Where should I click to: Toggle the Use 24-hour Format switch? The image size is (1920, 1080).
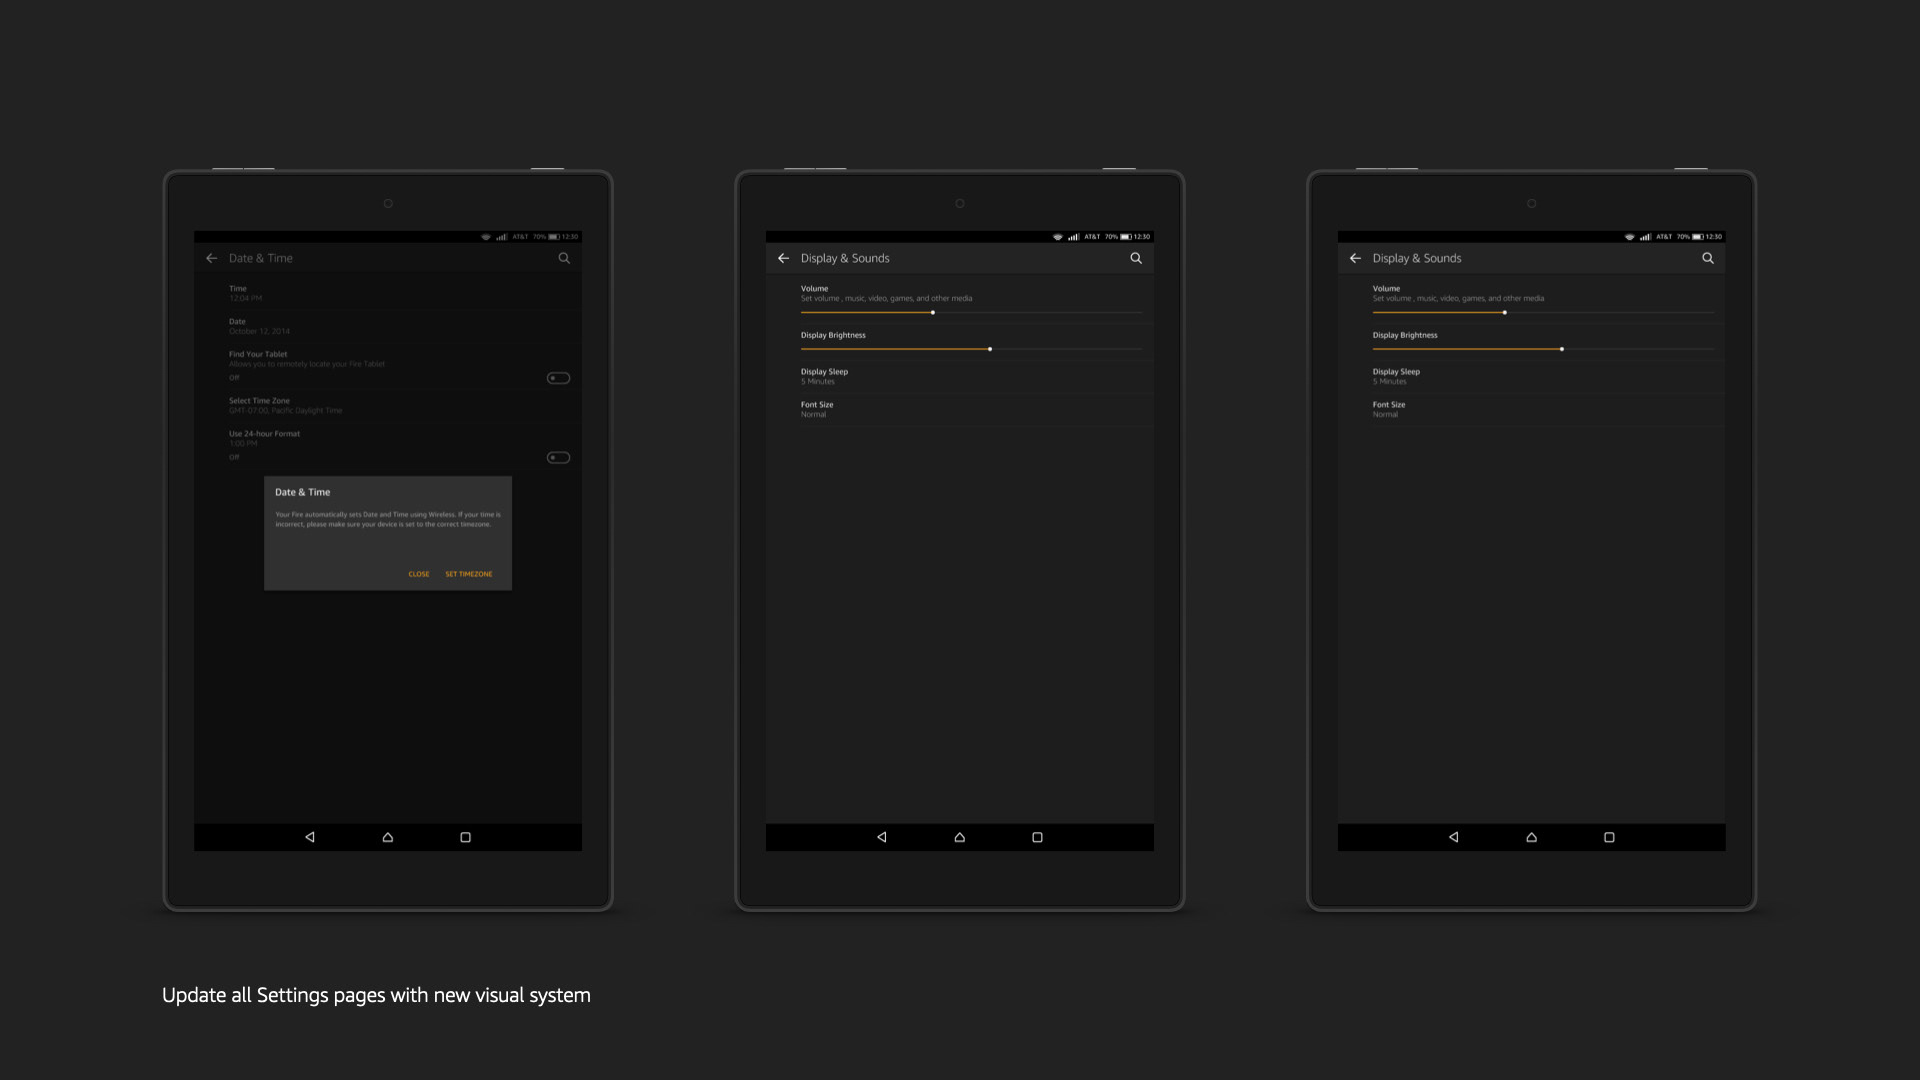pyautogui.click(x=558, y=458)
